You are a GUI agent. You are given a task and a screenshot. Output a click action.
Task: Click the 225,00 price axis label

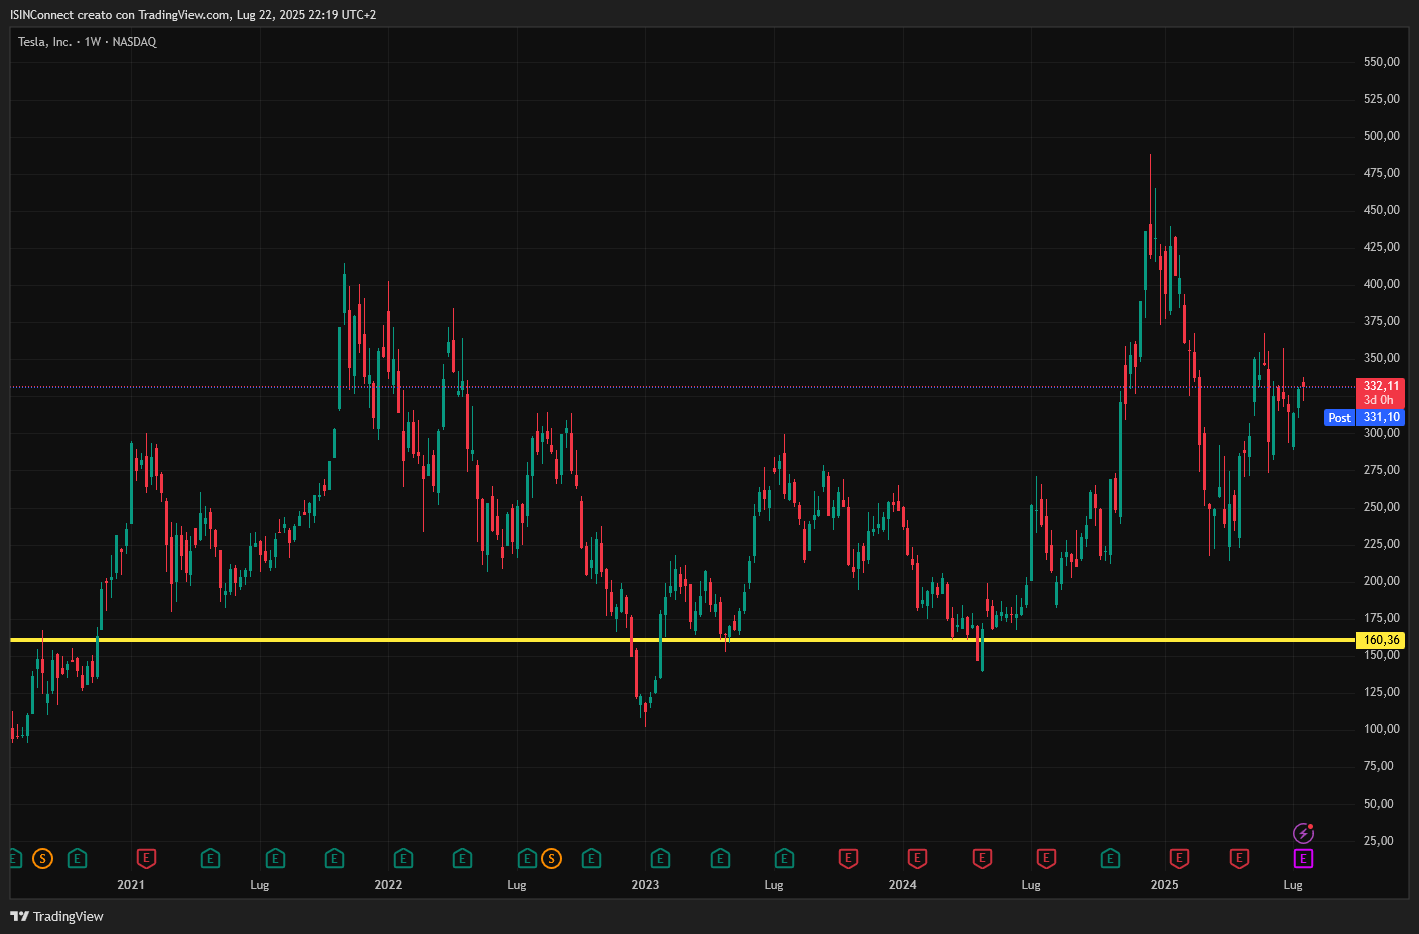tap(1381, 544)
